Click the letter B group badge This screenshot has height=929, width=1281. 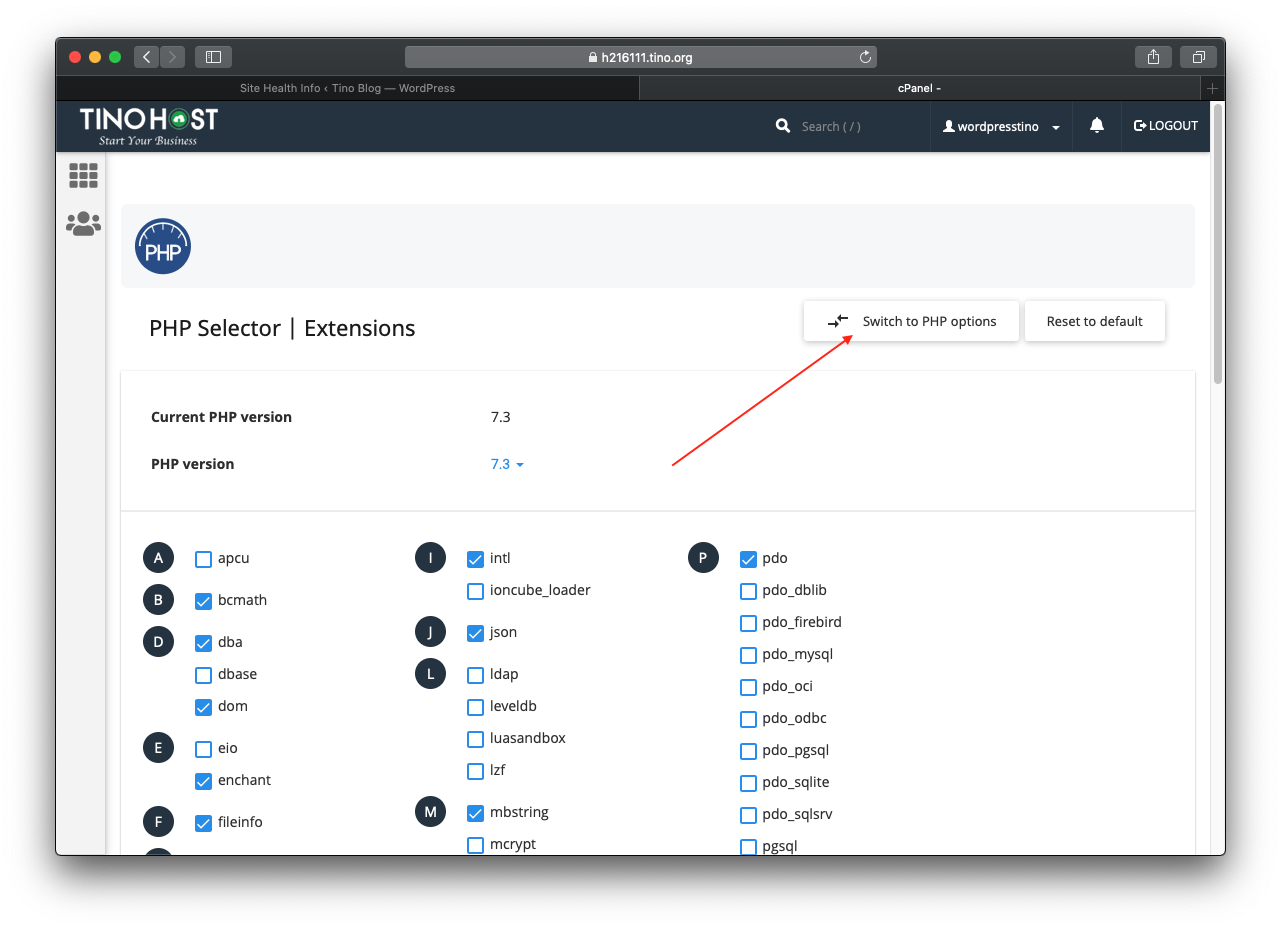coord(158,600)
